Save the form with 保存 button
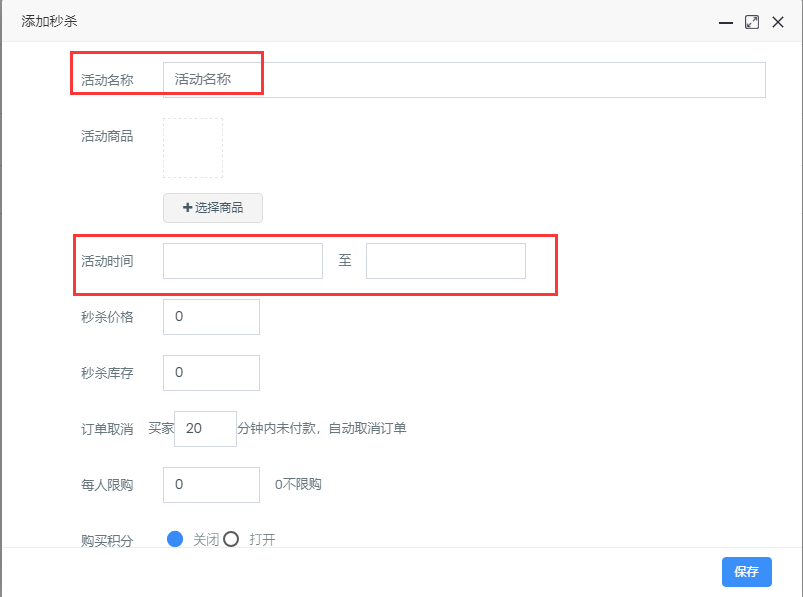 pyautogui.click(x=747, y=572)
